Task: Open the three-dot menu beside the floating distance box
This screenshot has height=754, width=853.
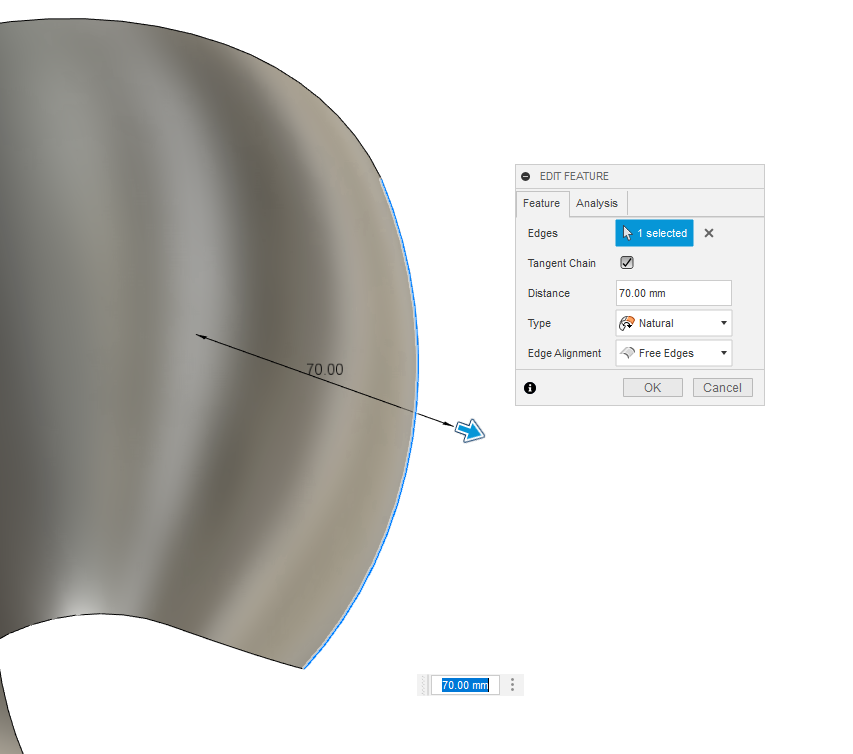Action: [x=512, y=685]
